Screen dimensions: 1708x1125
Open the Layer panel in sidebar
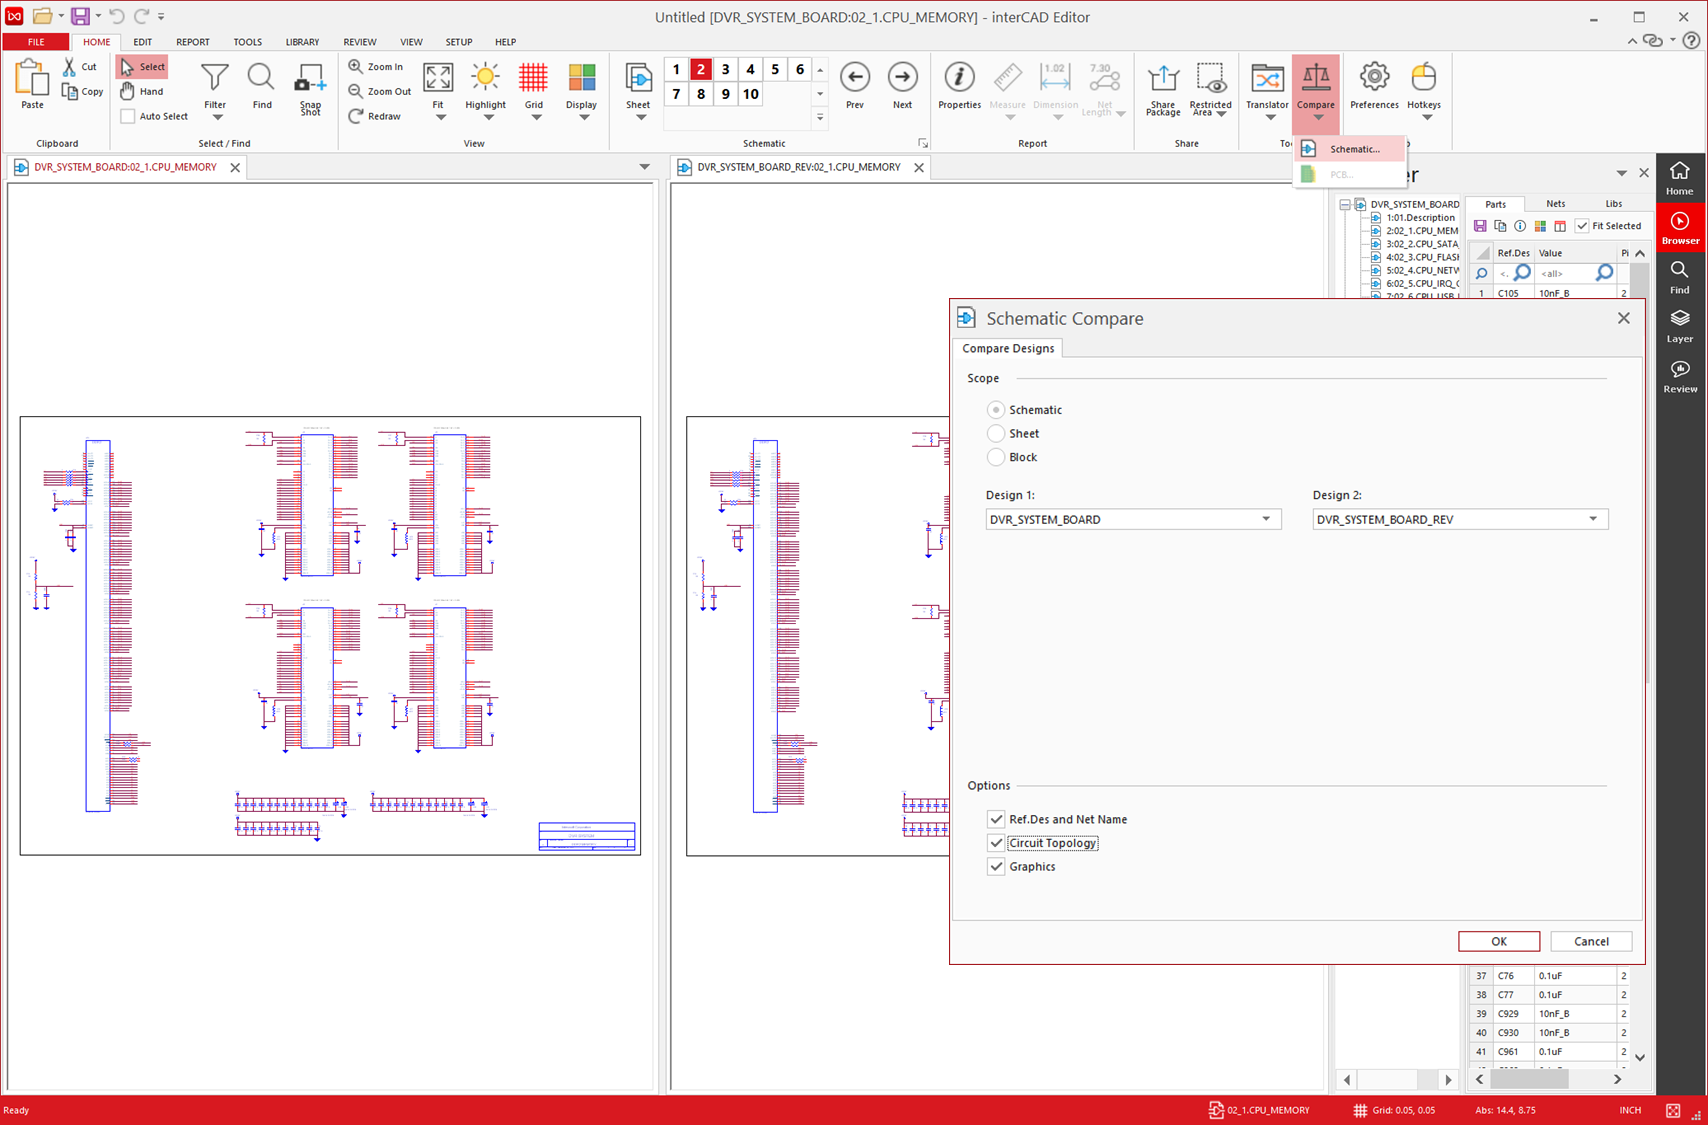[1680, 326]
